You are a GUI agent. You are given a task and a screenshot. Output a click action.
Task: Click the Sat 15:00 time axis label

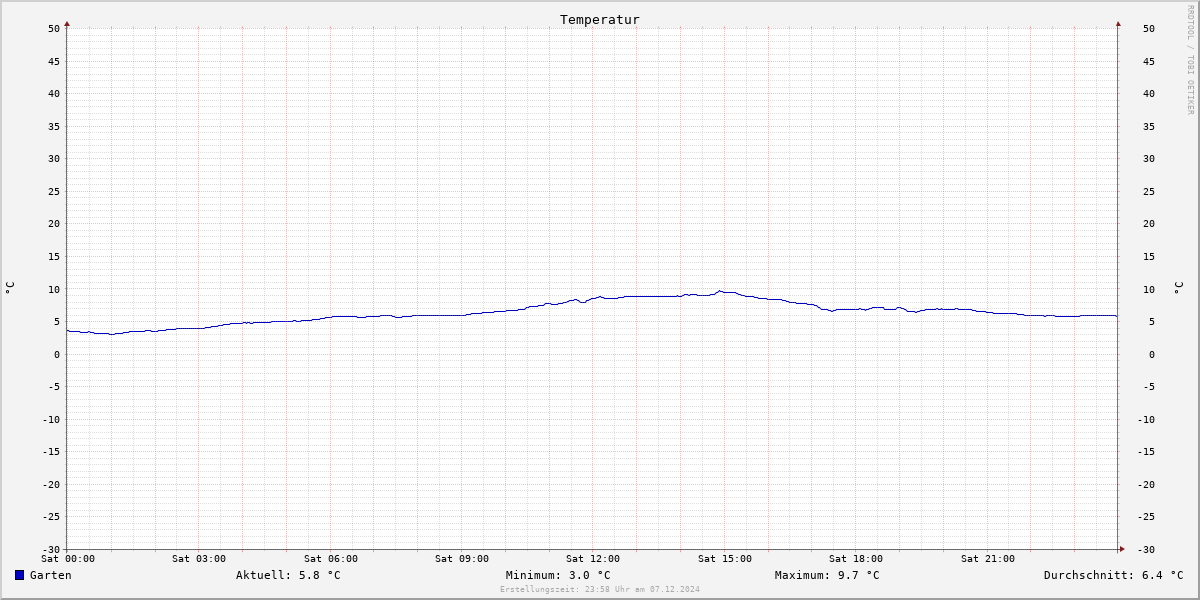click(725, 559)
